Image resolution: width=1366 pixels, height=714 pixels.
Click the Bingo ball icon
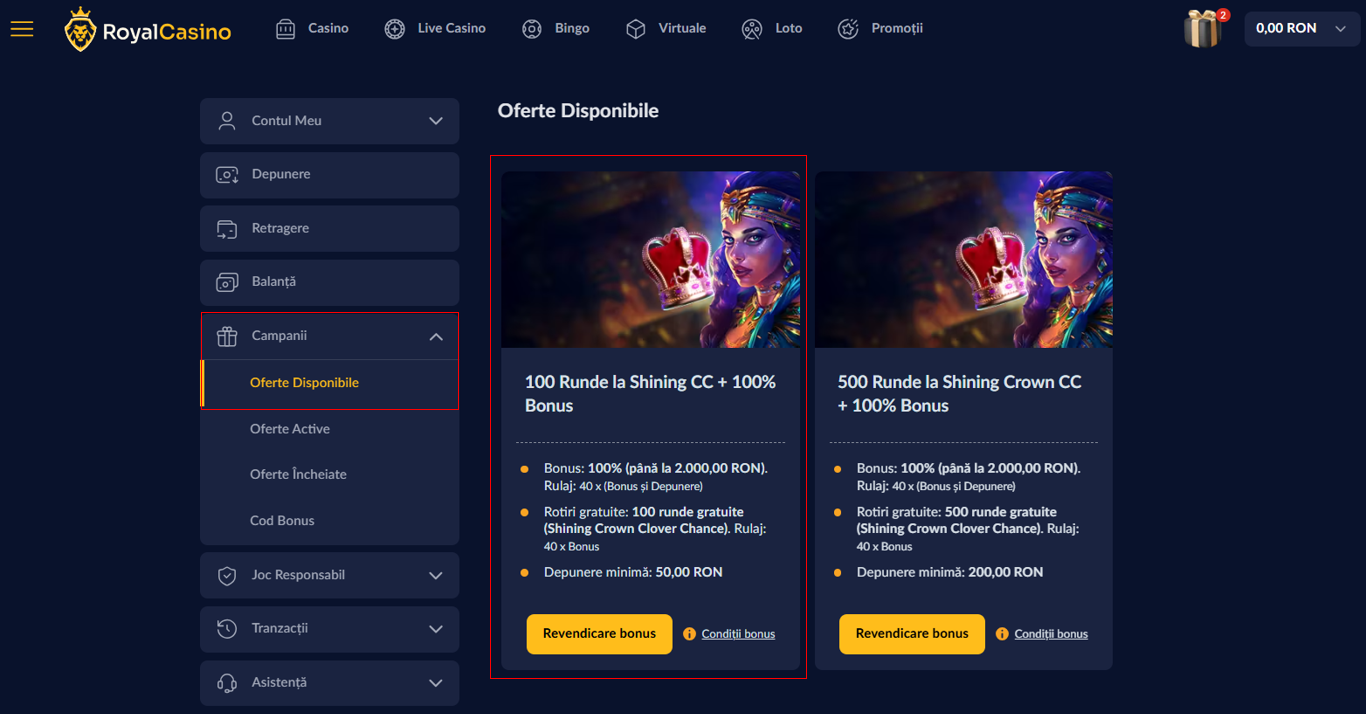point(532,29)
